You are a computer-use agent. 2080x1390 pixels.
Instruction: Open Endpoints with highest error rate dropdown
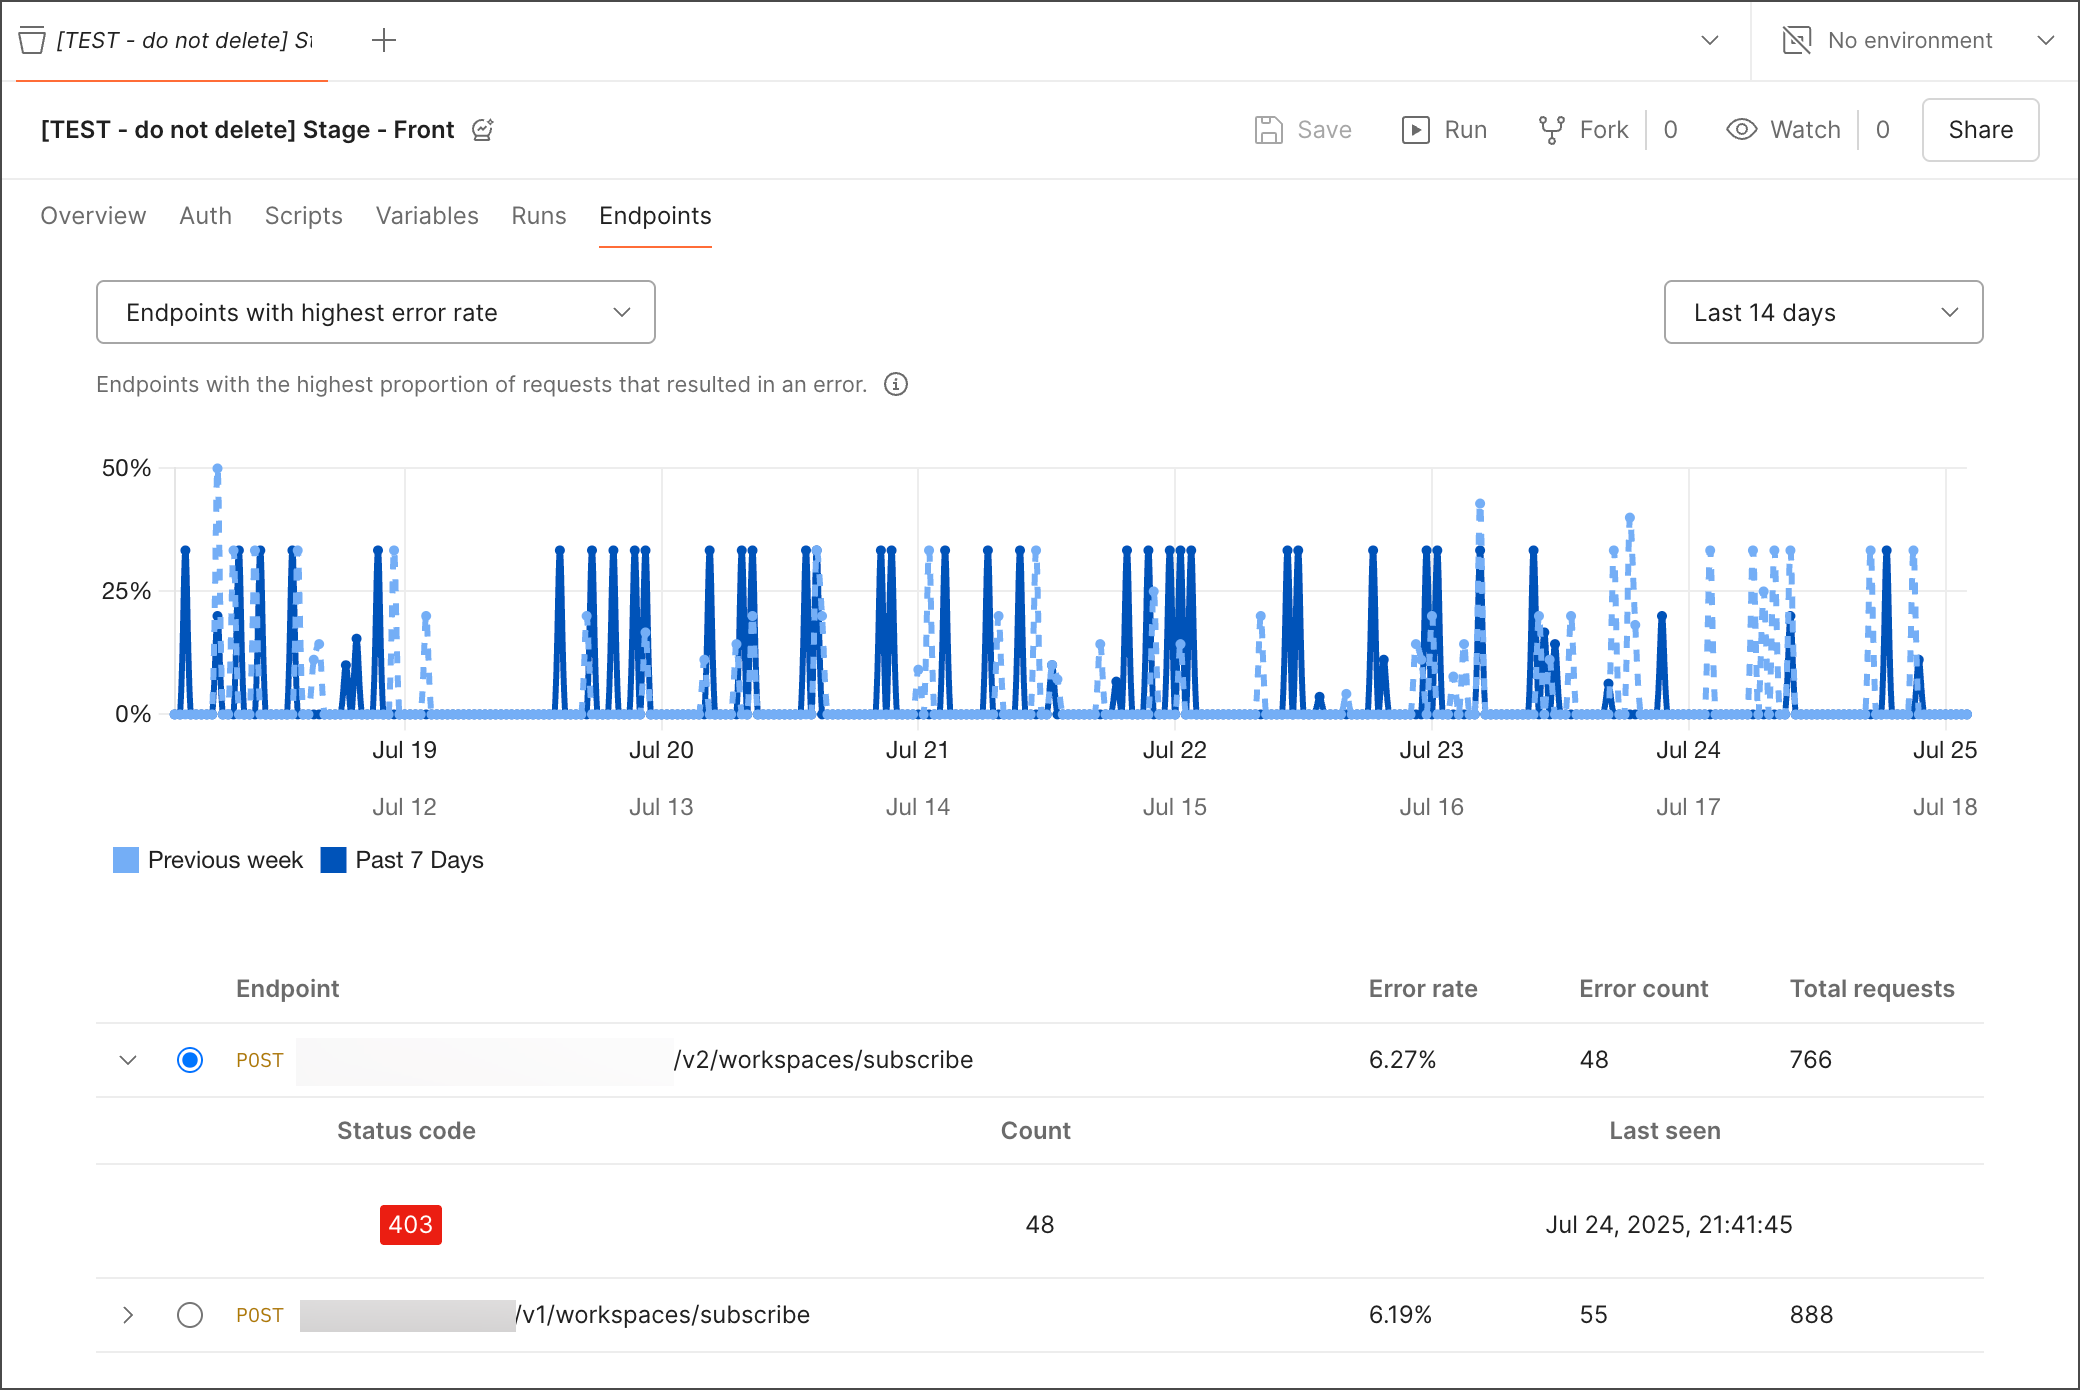(376, 312)
